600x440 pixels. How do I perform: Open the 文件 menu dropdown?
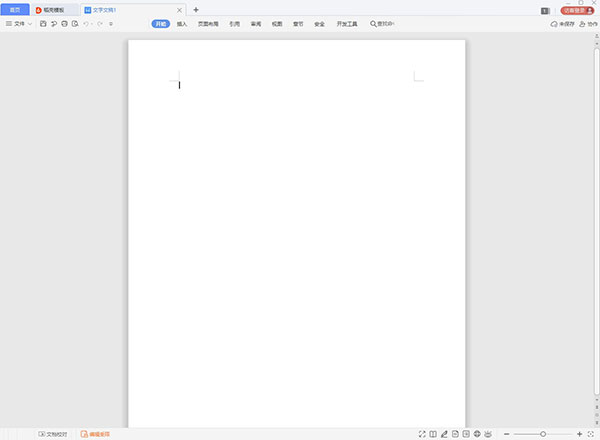19,23
